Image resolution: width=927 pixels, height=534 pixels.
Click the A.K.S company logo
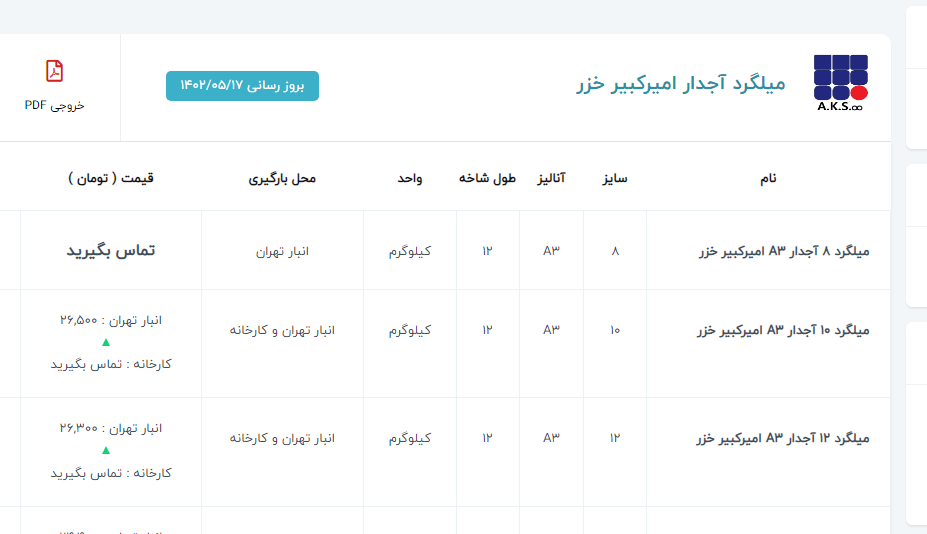point(840,83)
